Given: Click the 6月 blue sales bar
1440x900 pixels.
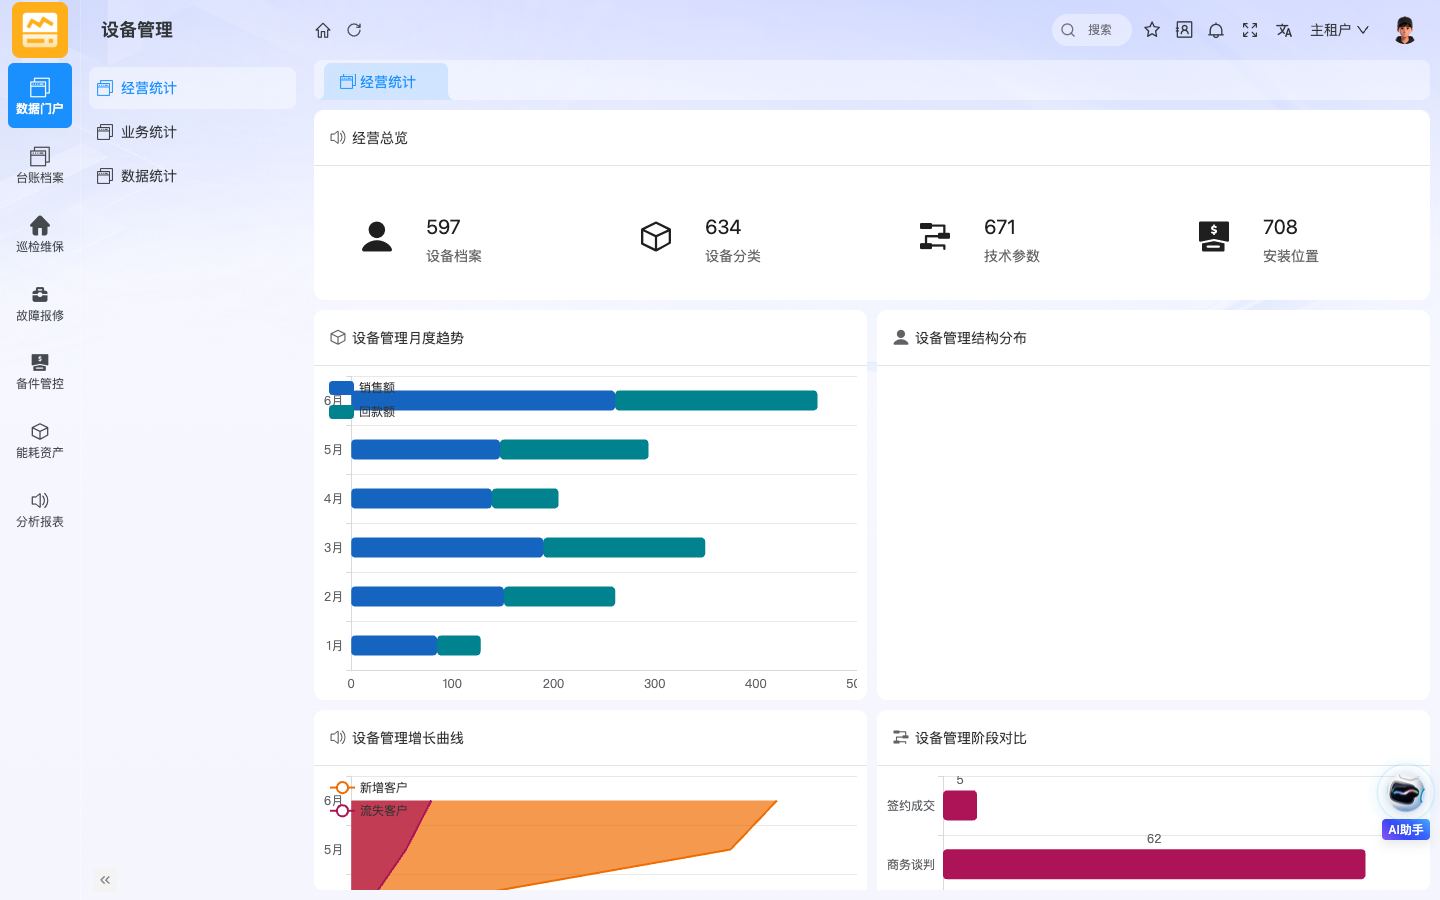Looking at the screenshot, I should coord(483,400).
